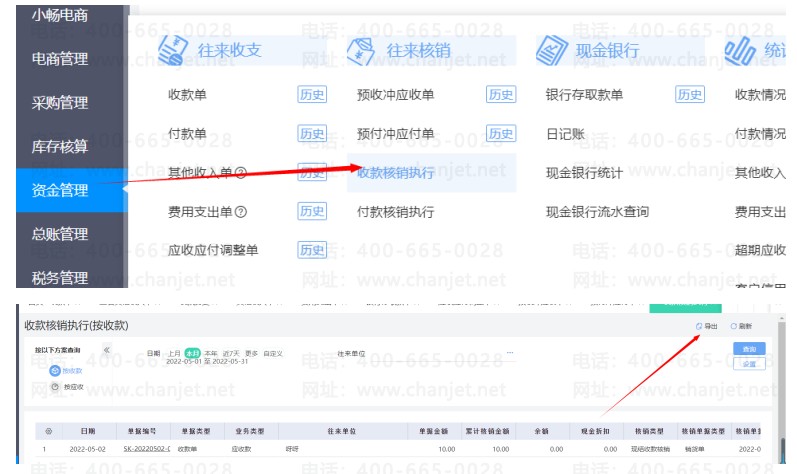Click the 按收款 scheme icon

coord(55,371)
